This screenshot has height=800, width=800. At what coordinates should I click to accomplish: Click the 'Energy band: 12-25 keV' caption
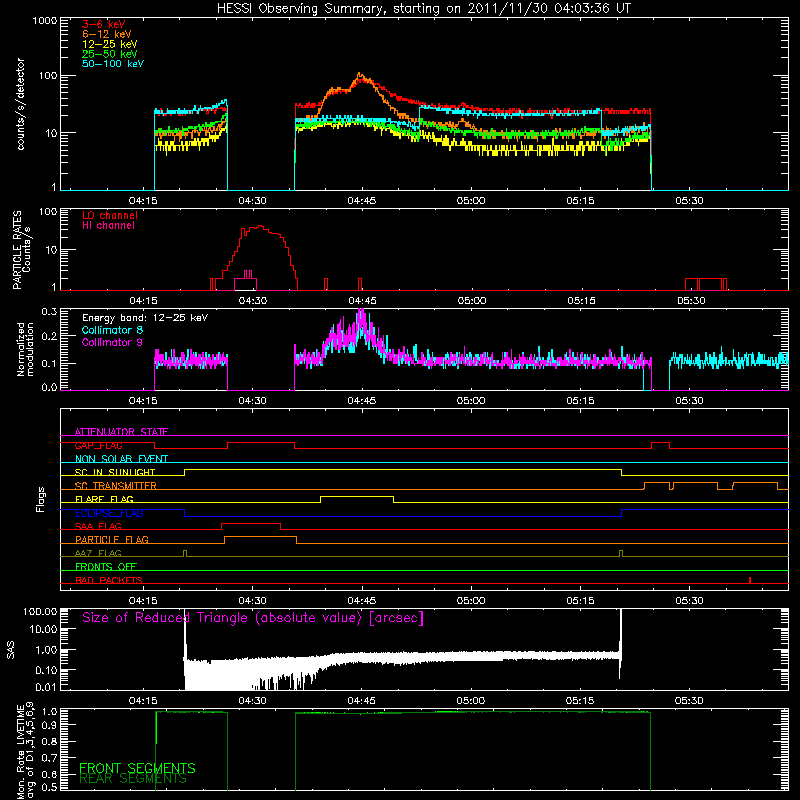click(145, 318)
